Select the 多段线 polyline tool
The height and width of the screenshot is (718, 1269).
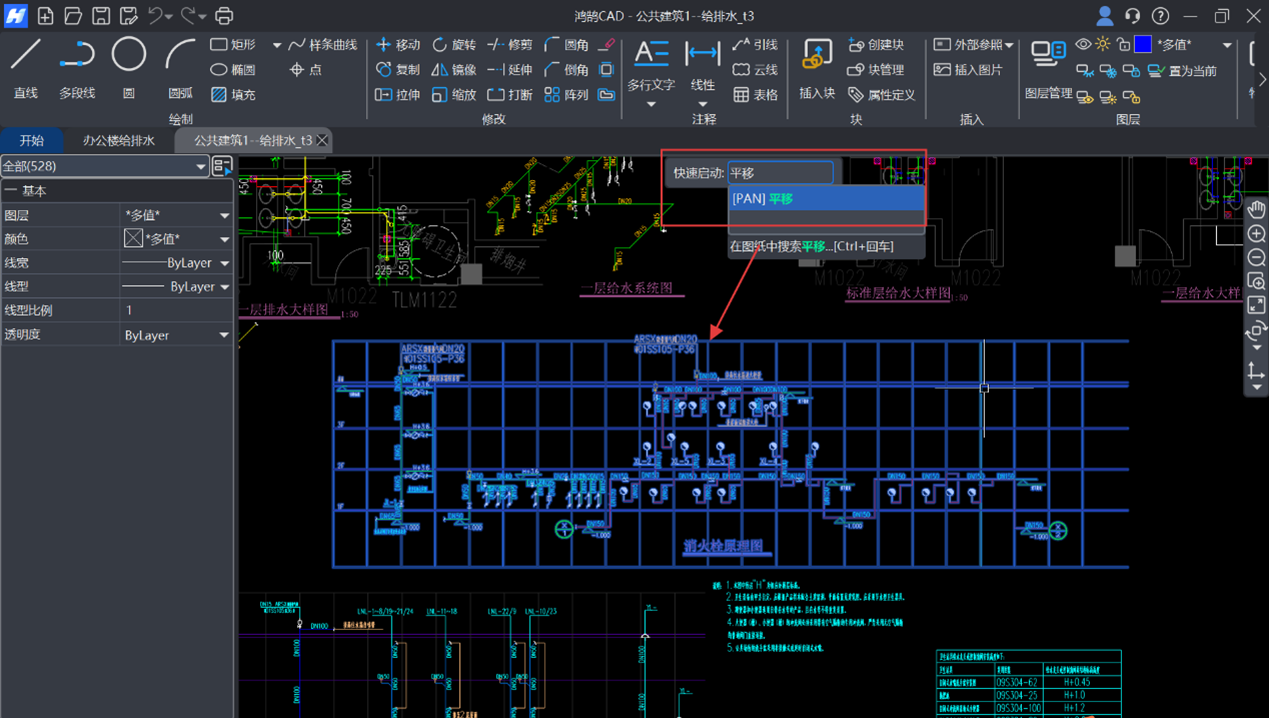coord(77,66)
